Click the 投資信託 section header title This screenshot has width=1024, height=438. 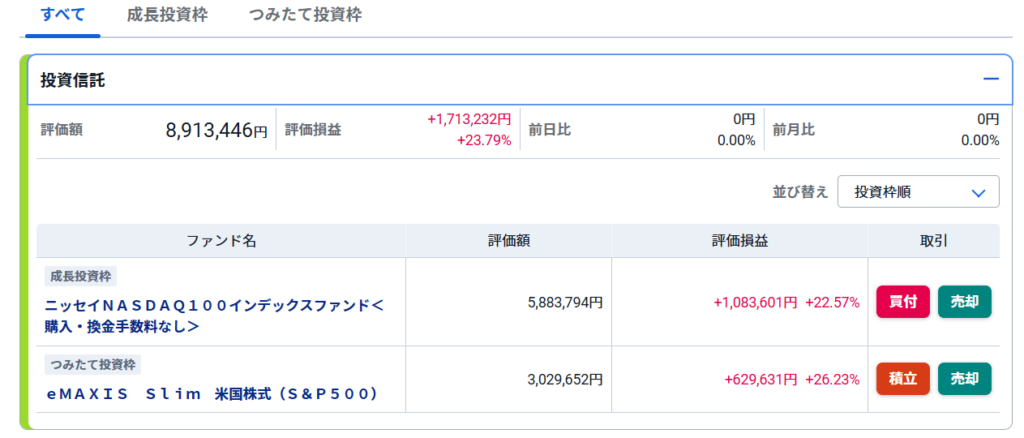72,80
